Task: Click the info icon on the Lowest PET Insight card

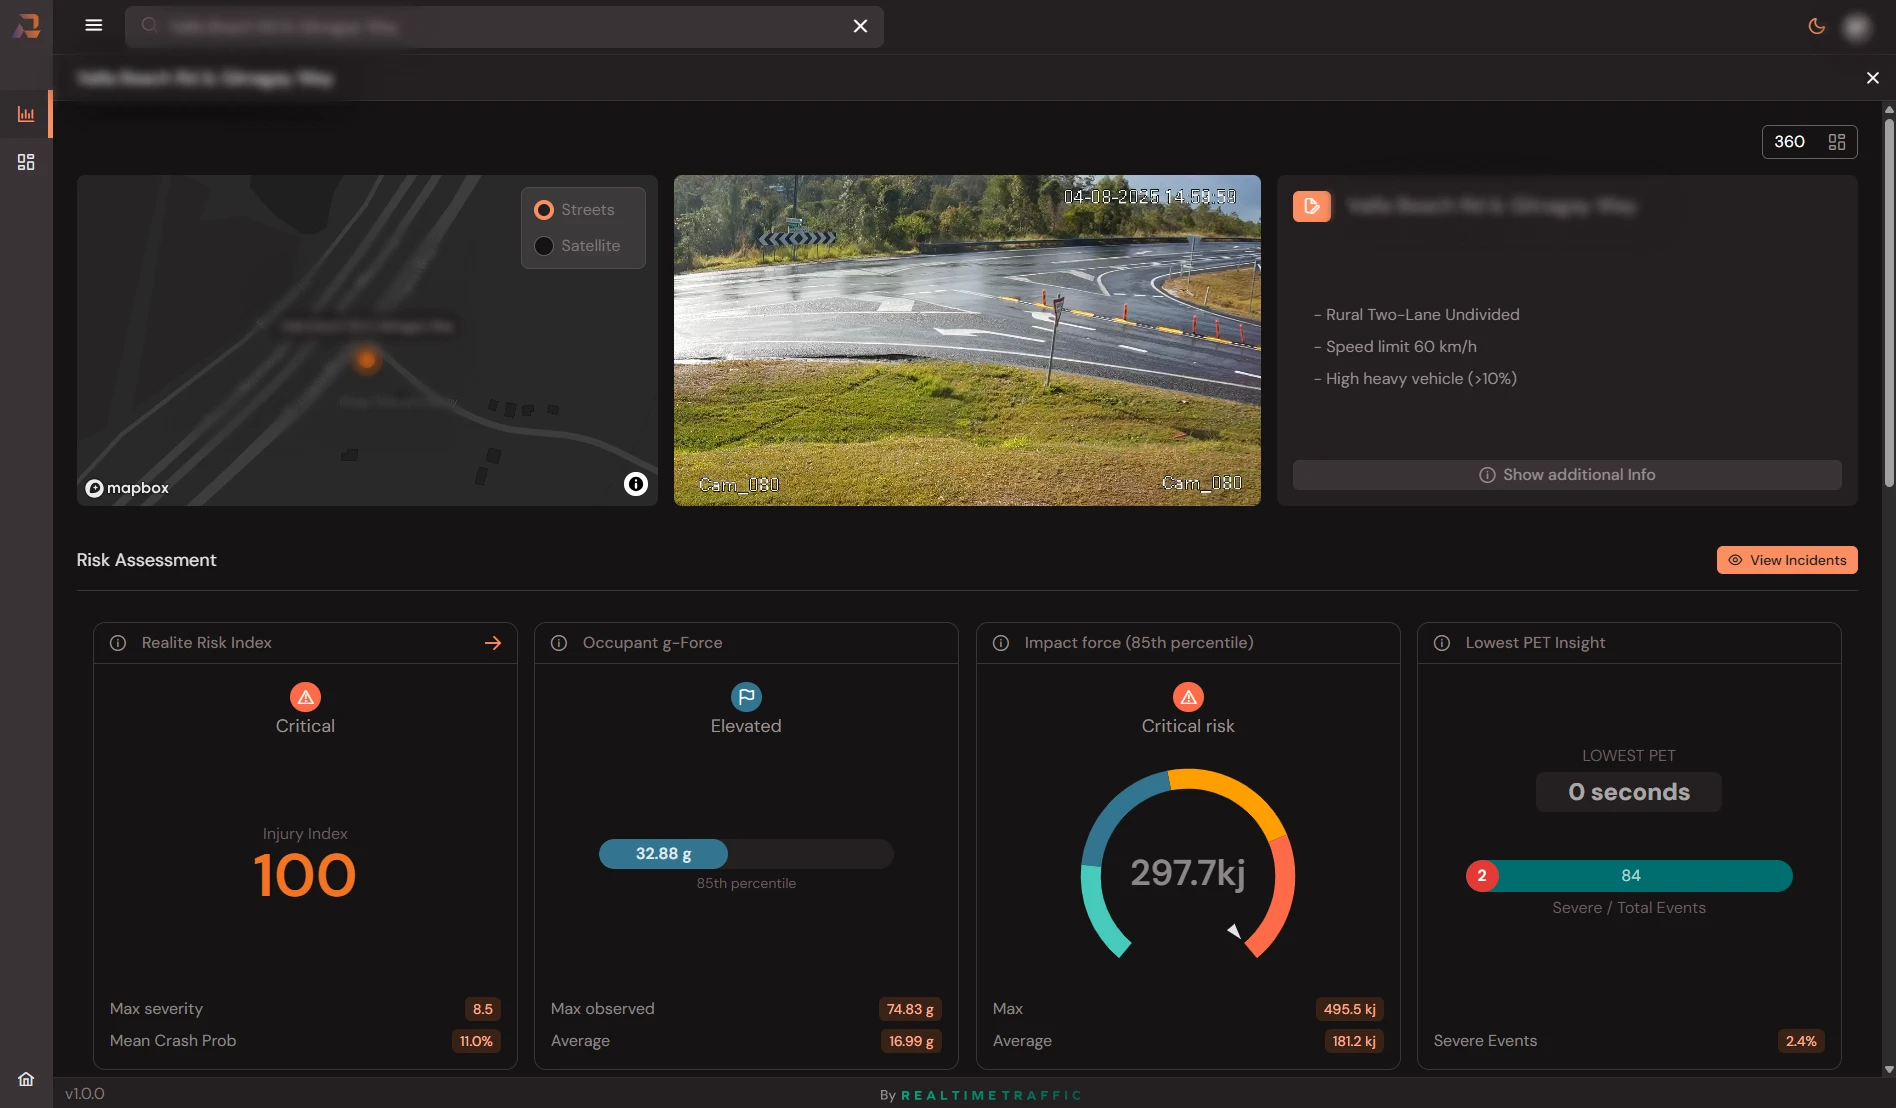Action: point(1441,643)
